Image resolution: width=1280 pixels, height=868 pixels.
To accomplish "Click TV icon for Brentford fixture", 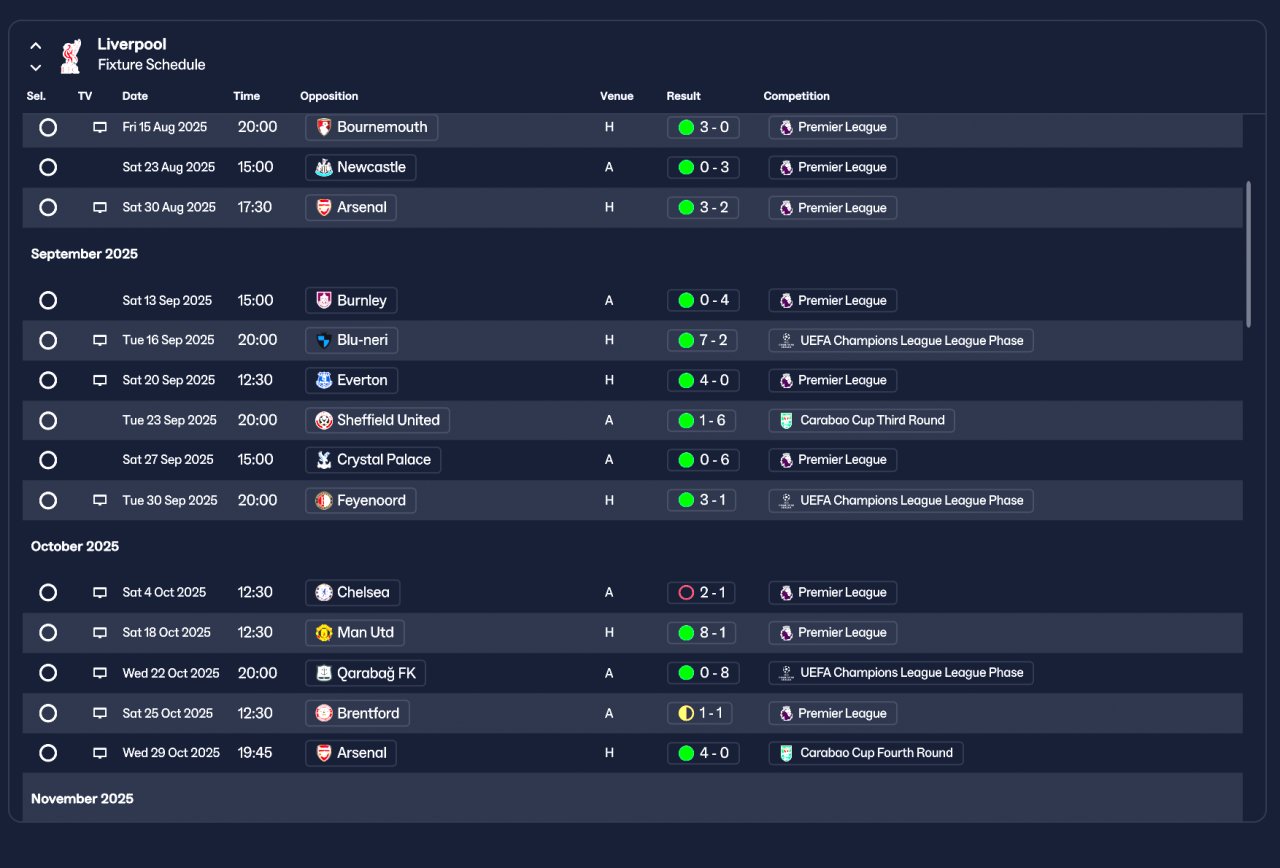I will pos(100,714).
